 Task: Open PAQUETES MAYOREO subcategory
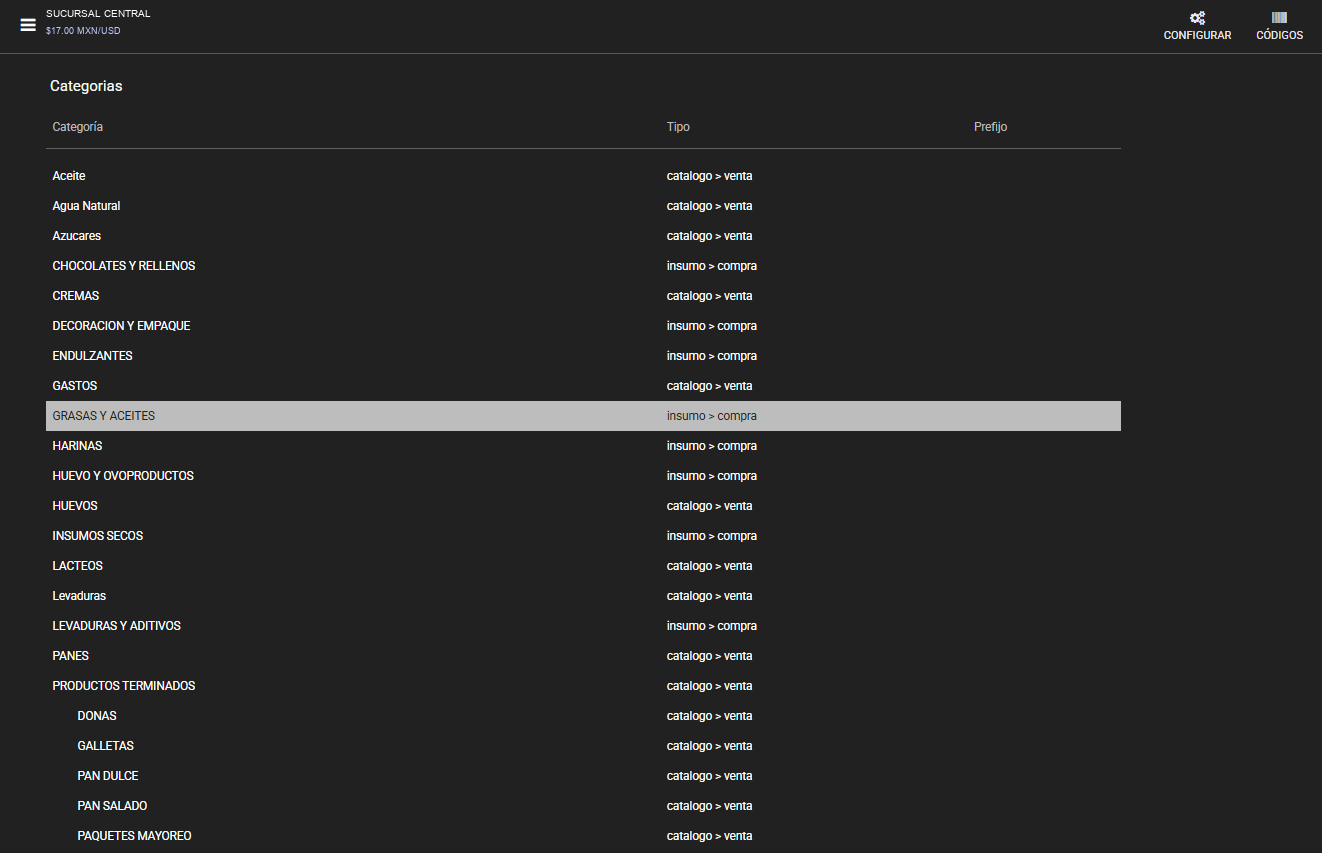(583, 836)
